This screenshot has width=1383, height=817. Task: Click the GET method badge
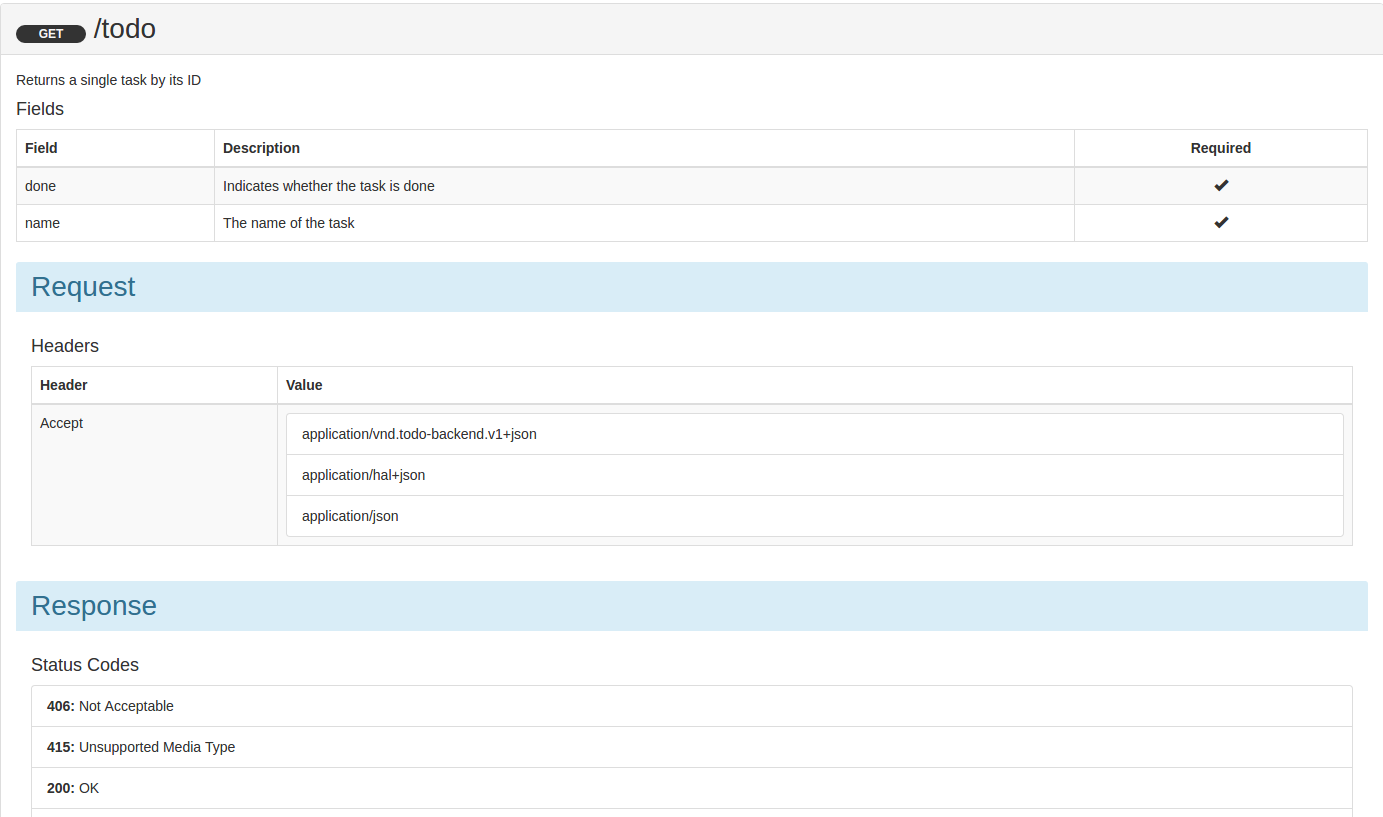point(51,34)
